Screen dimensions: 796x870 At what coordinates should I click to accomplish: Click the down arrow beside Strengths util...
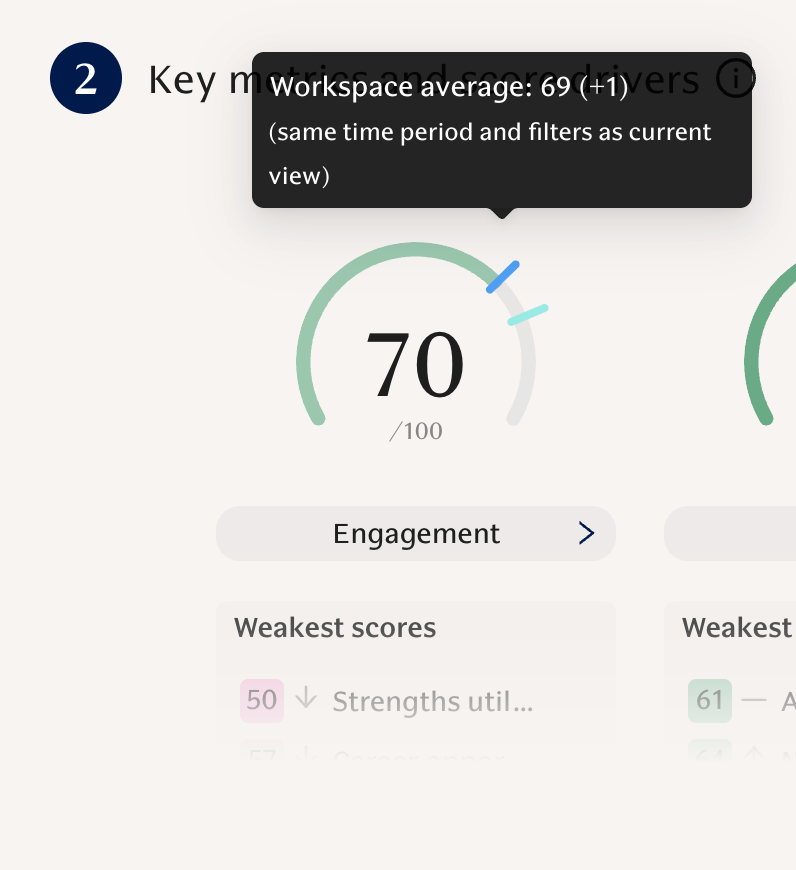point(307,700)
